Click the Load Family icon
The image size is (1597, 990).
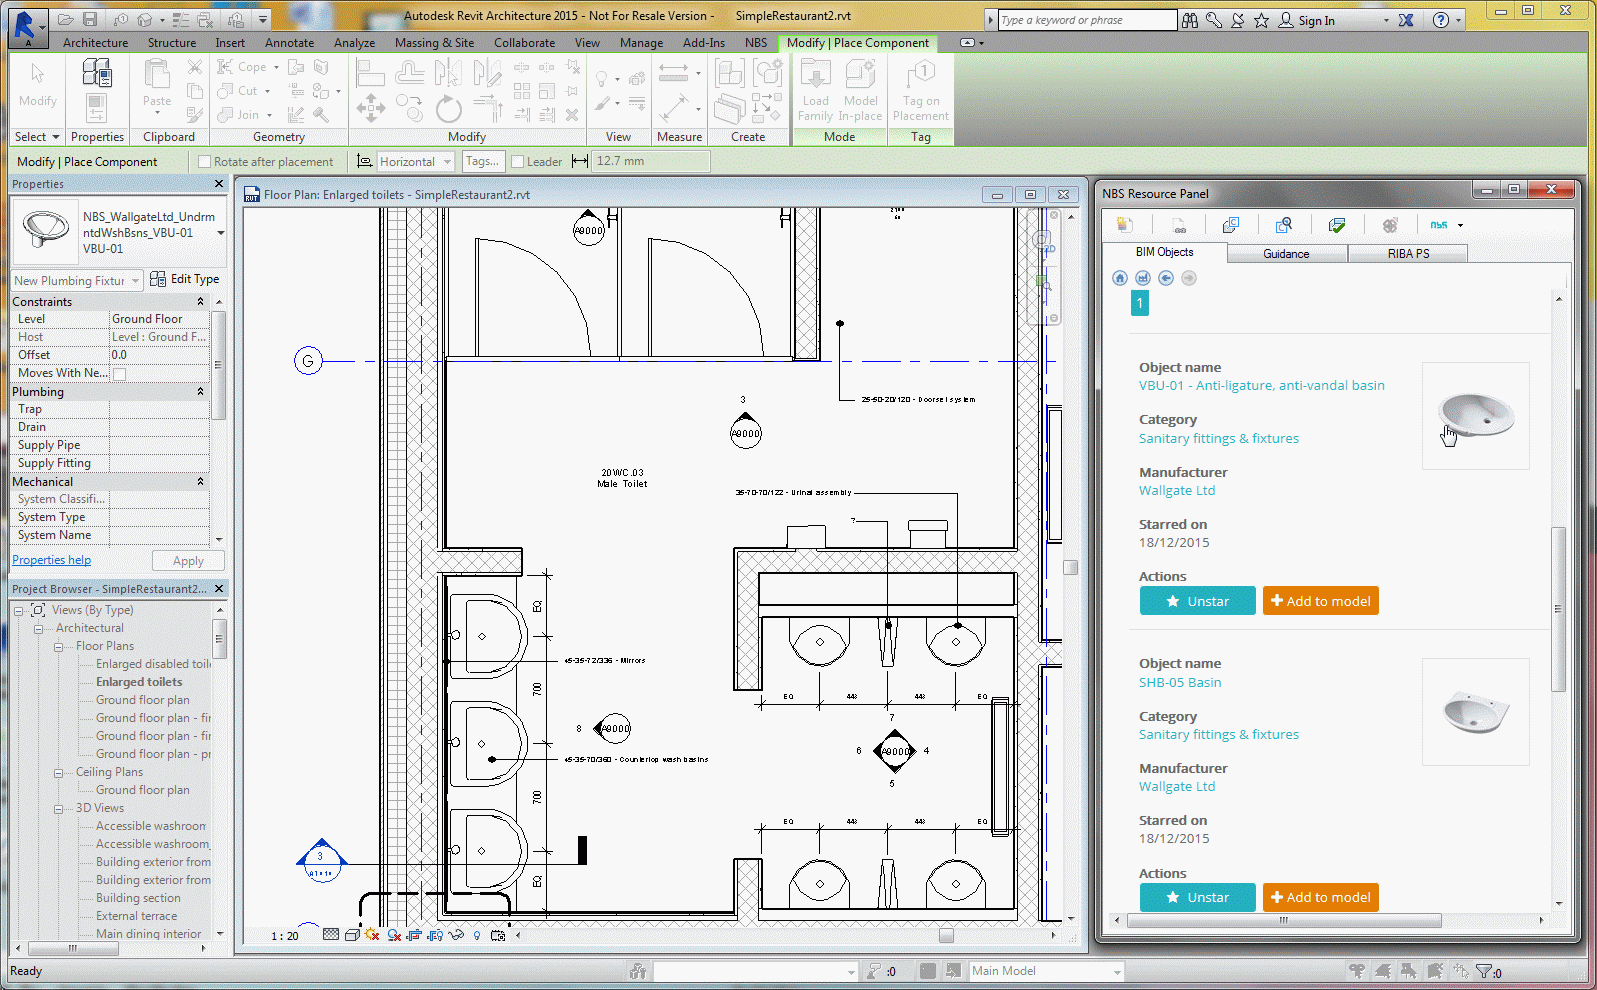coord(815,90)
